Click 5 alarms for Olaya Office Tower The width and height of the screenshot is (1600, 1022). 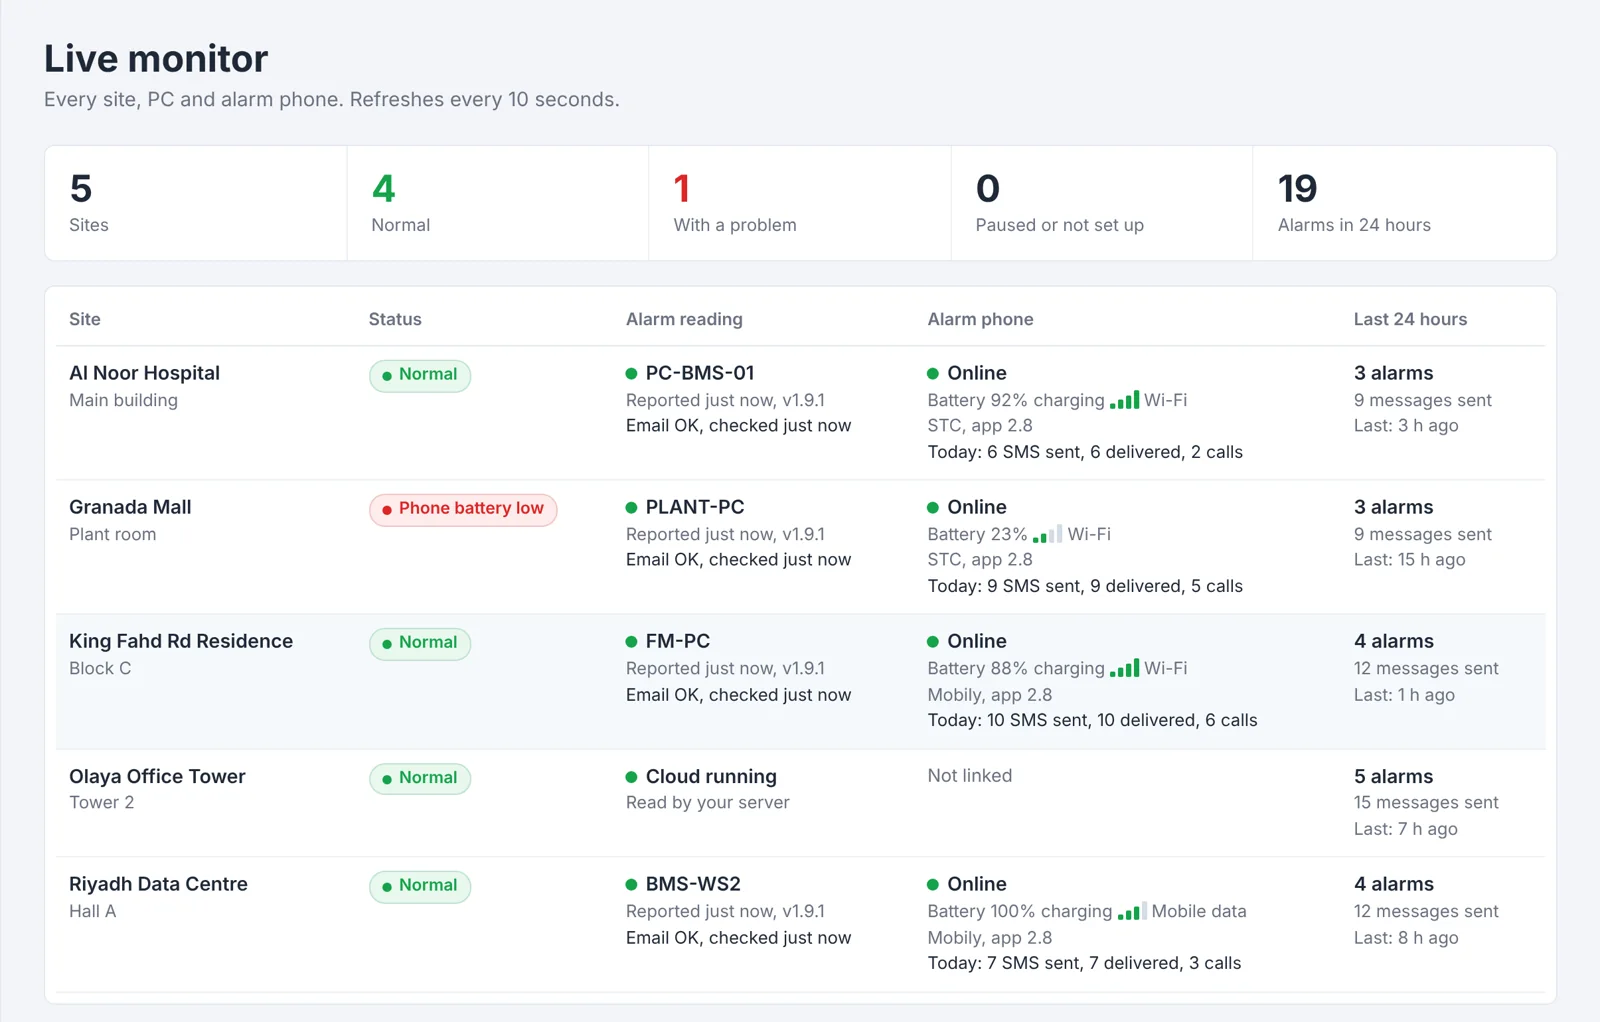tap(1393, 776)
